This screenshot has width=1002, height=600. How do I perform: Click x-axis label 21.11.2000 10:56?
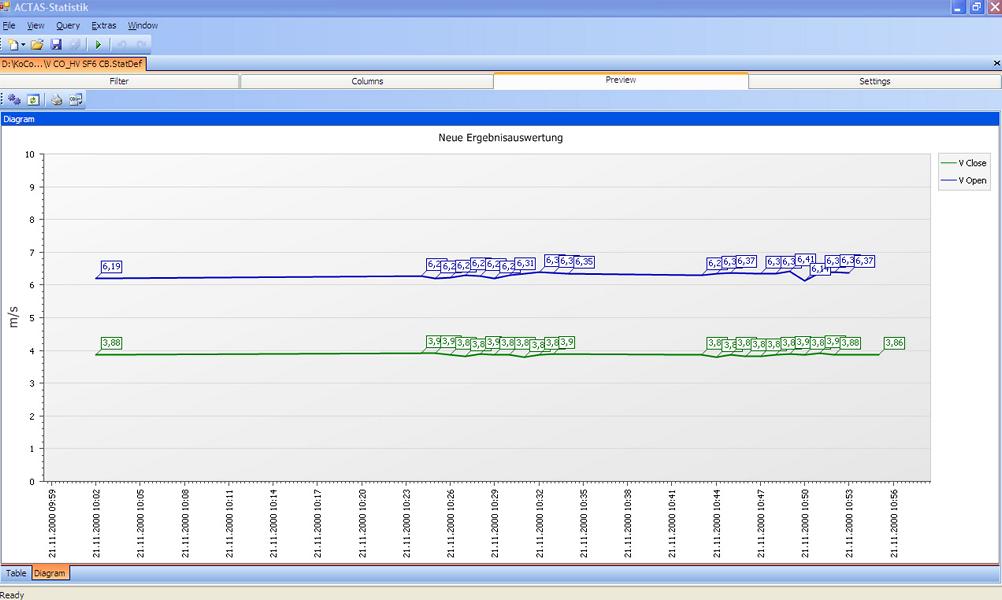tap(894, 523)
